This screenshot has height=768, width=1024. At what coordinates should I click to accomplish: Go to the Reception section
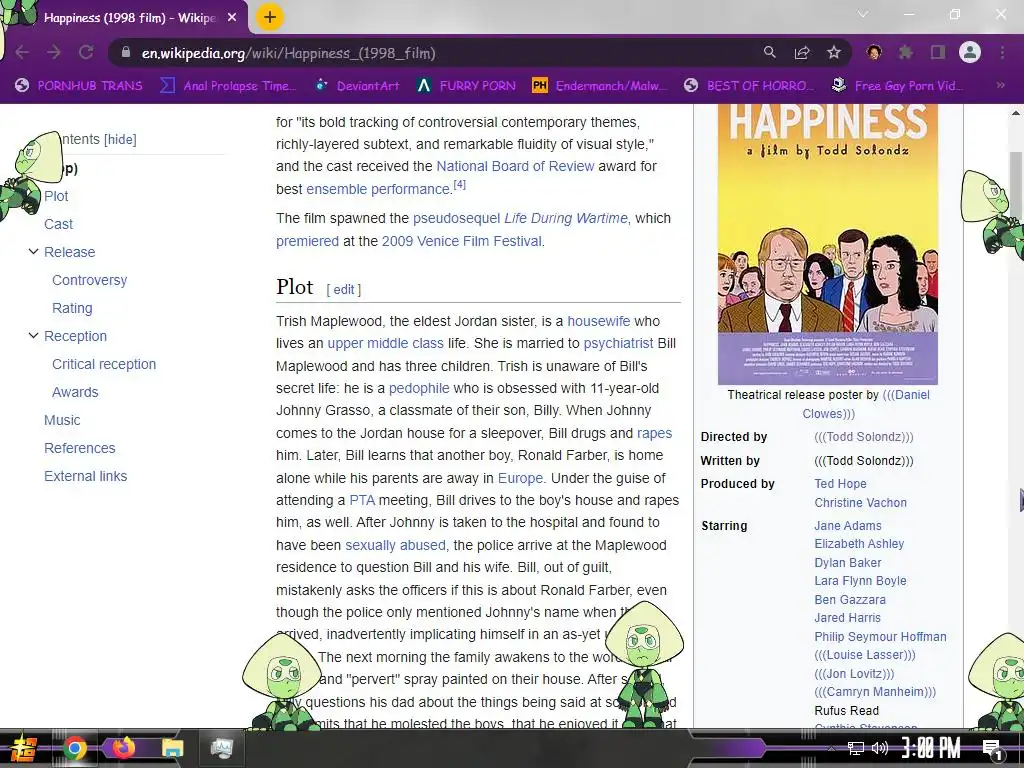pos(75,336)
